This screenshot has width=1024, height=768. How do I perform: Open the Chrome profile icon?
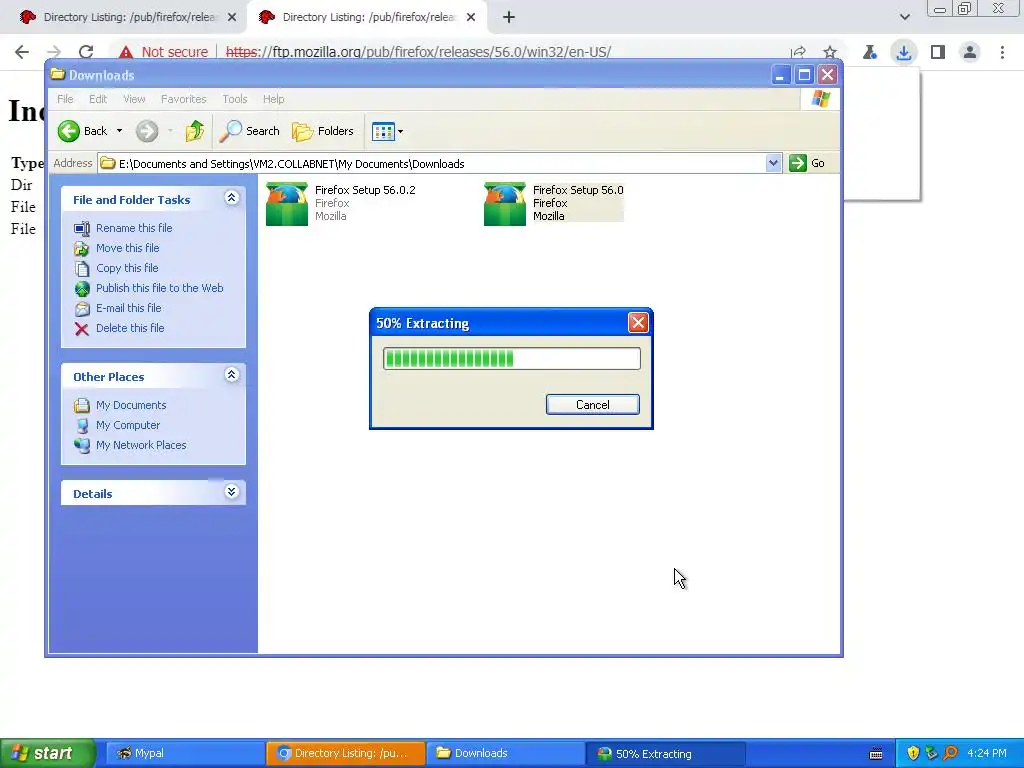[970, 52]
